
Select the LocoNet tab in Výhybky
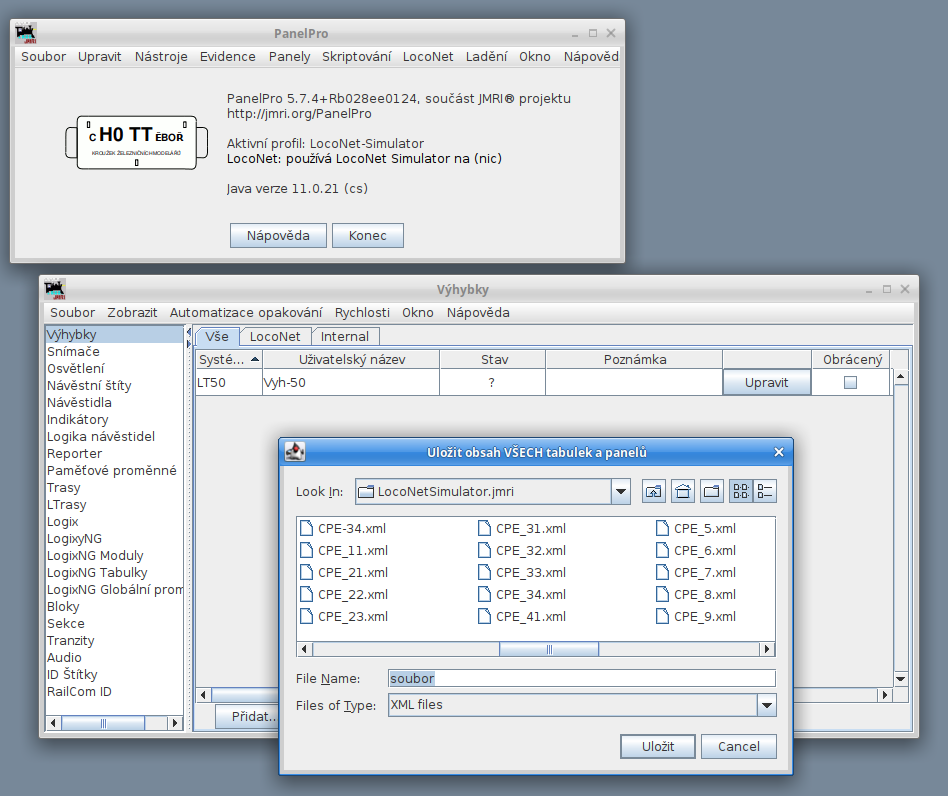(x=275, y=337)
